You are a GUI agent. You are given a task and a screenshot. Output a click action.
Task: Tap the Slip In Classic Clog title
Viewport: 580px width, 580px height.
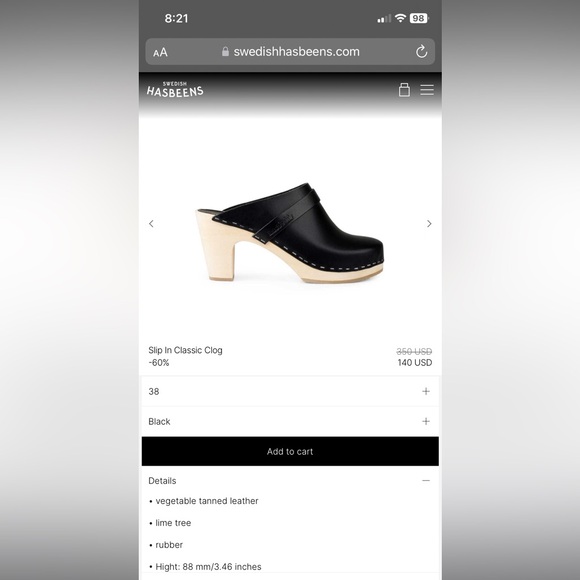(x=185, y=350)
